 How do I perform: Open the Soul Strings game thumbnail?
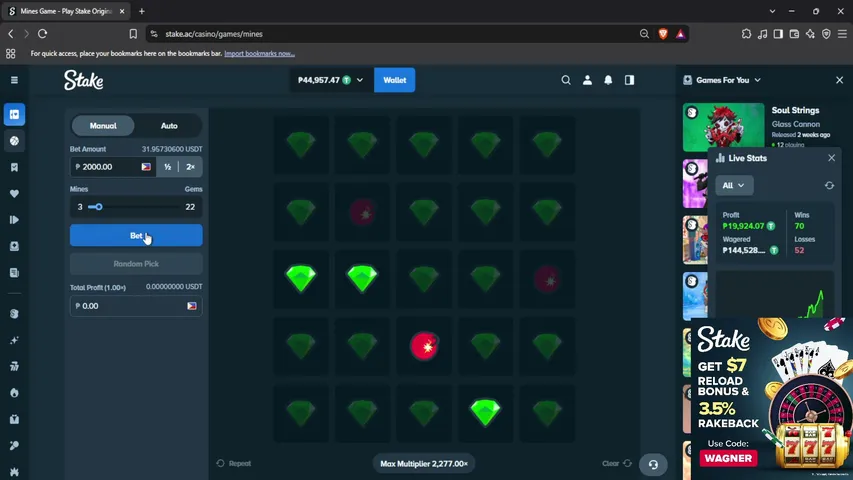pos(724,127)
